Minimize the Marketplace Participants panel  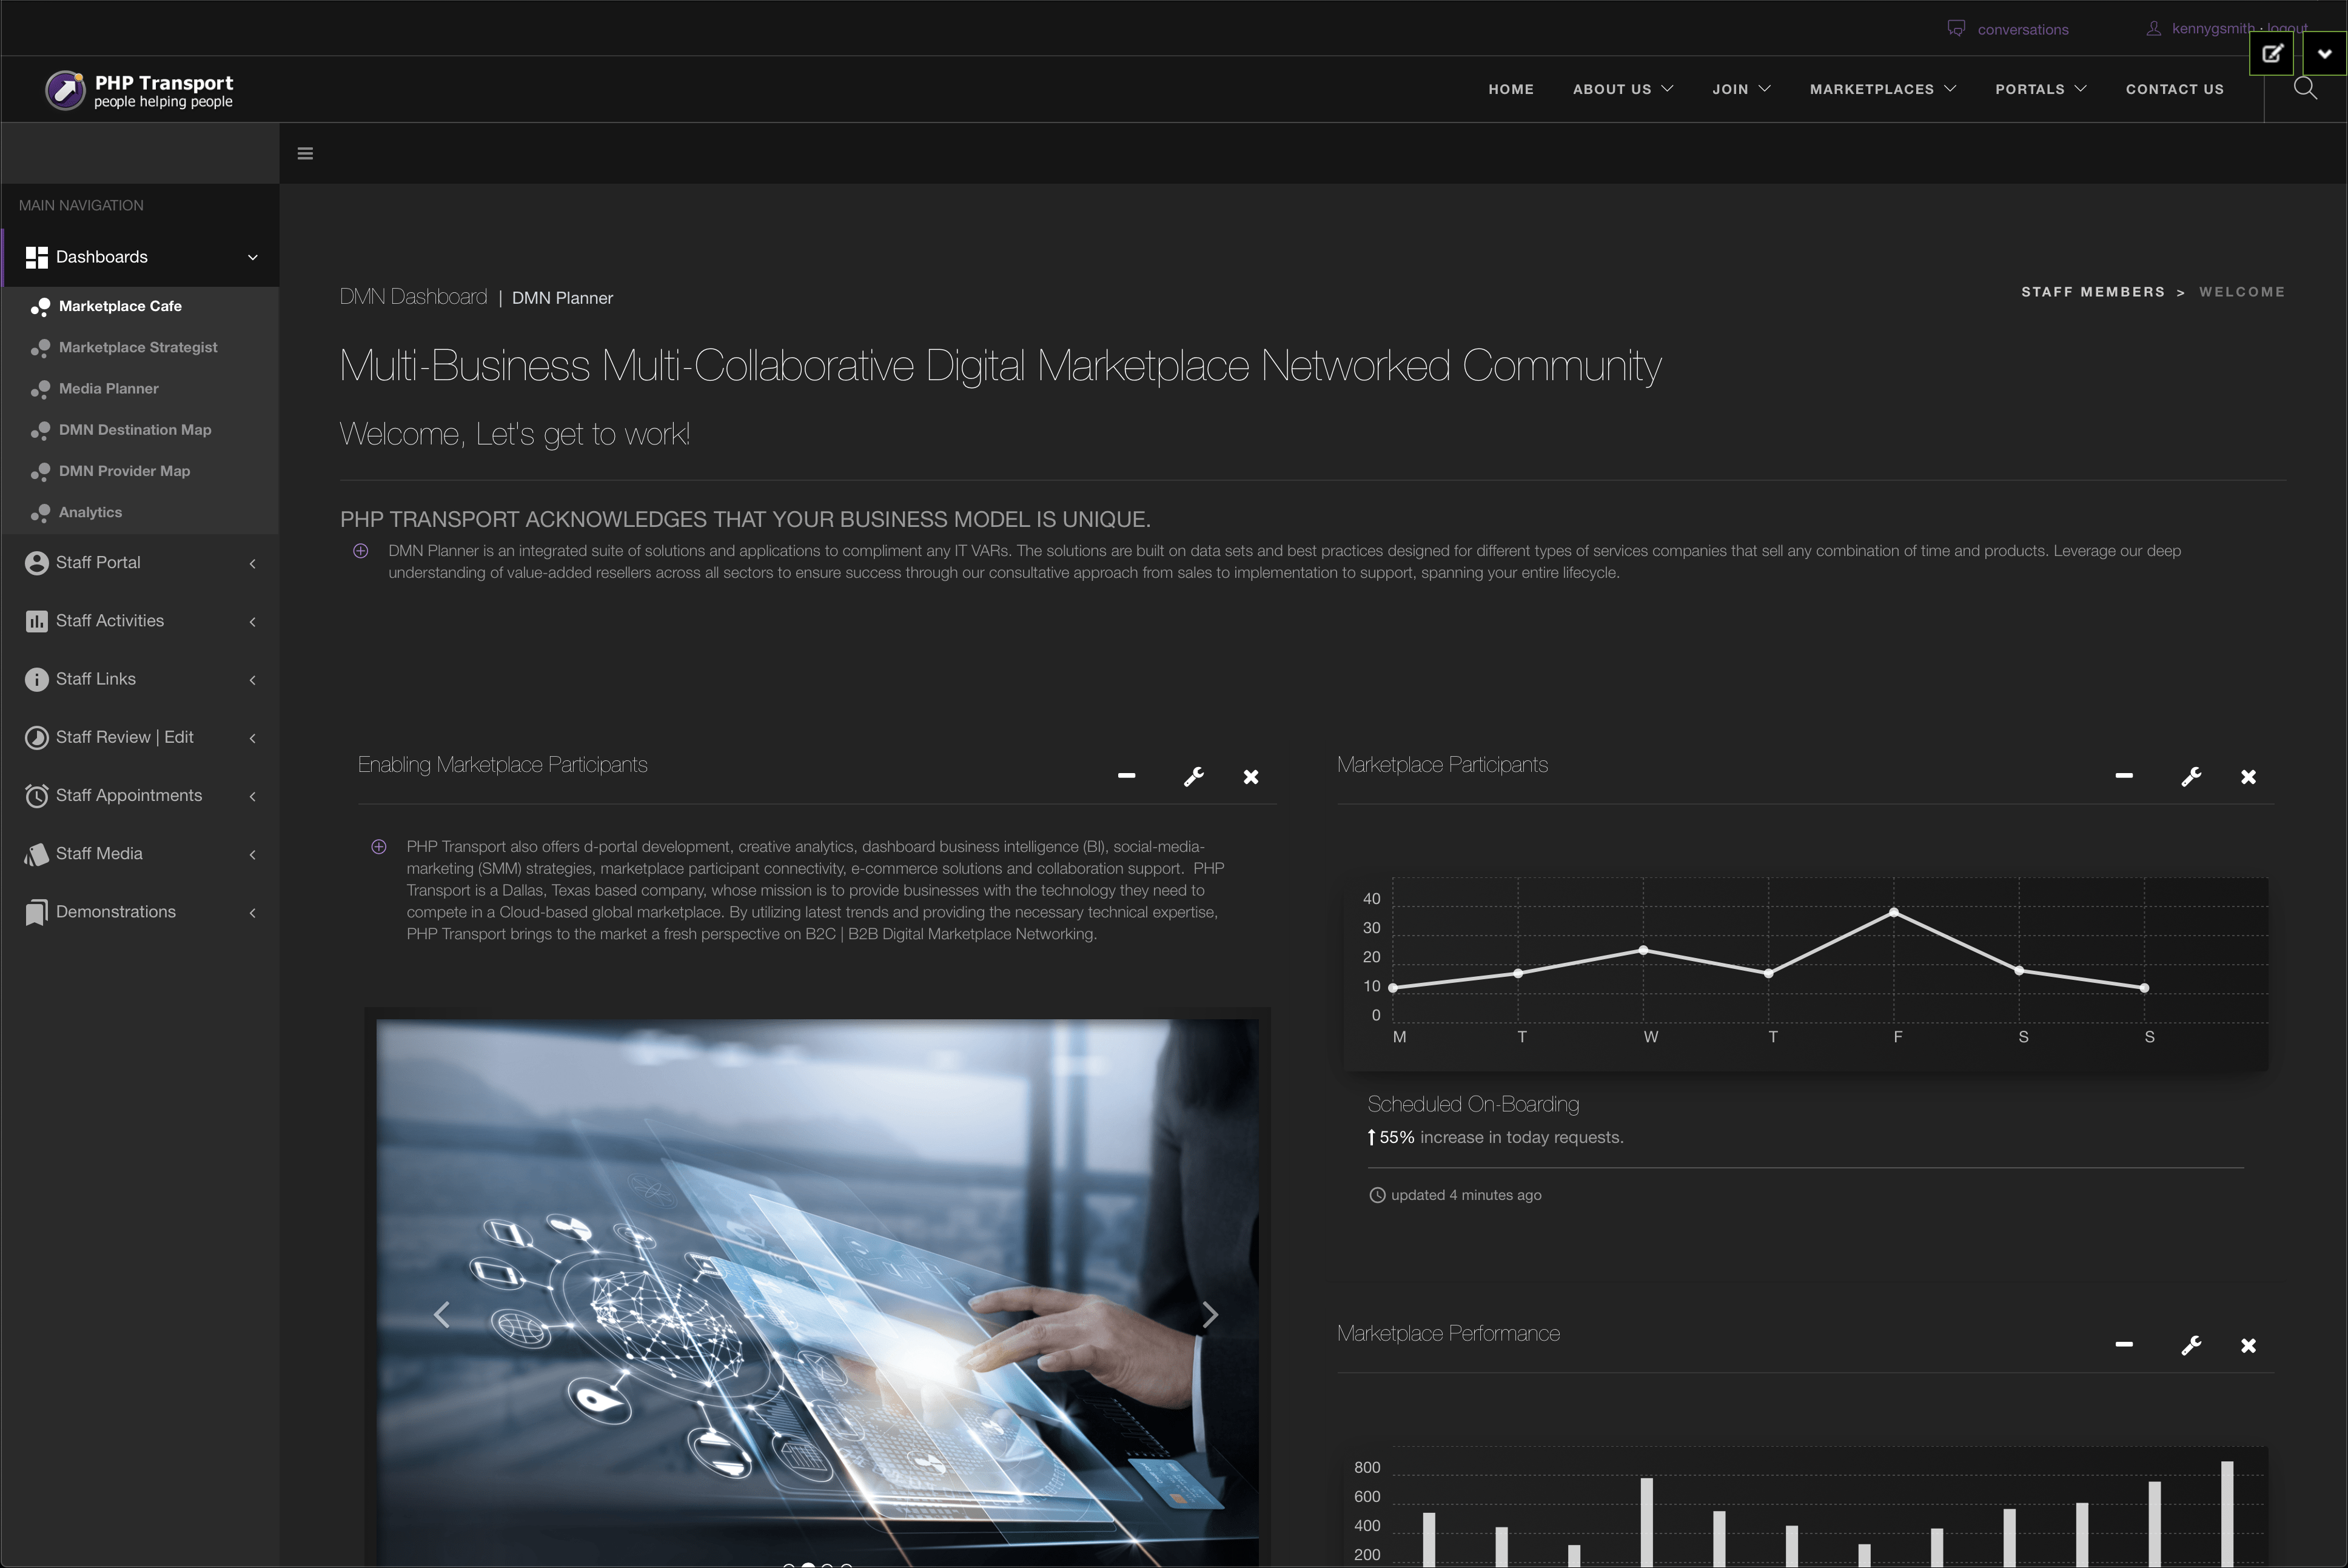(x=2124, y=776)
